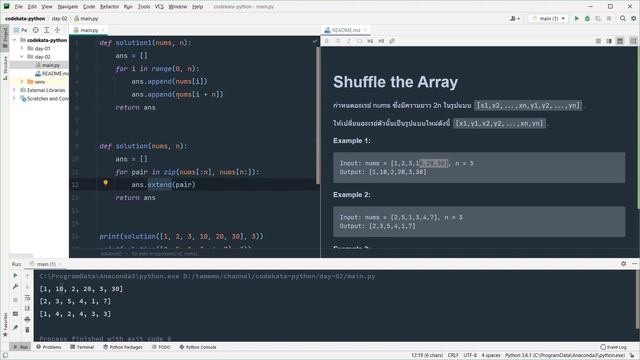Click the layout icon in Run panel sidebar
Screen dimensions: 640x360
(x=16, y=313)
